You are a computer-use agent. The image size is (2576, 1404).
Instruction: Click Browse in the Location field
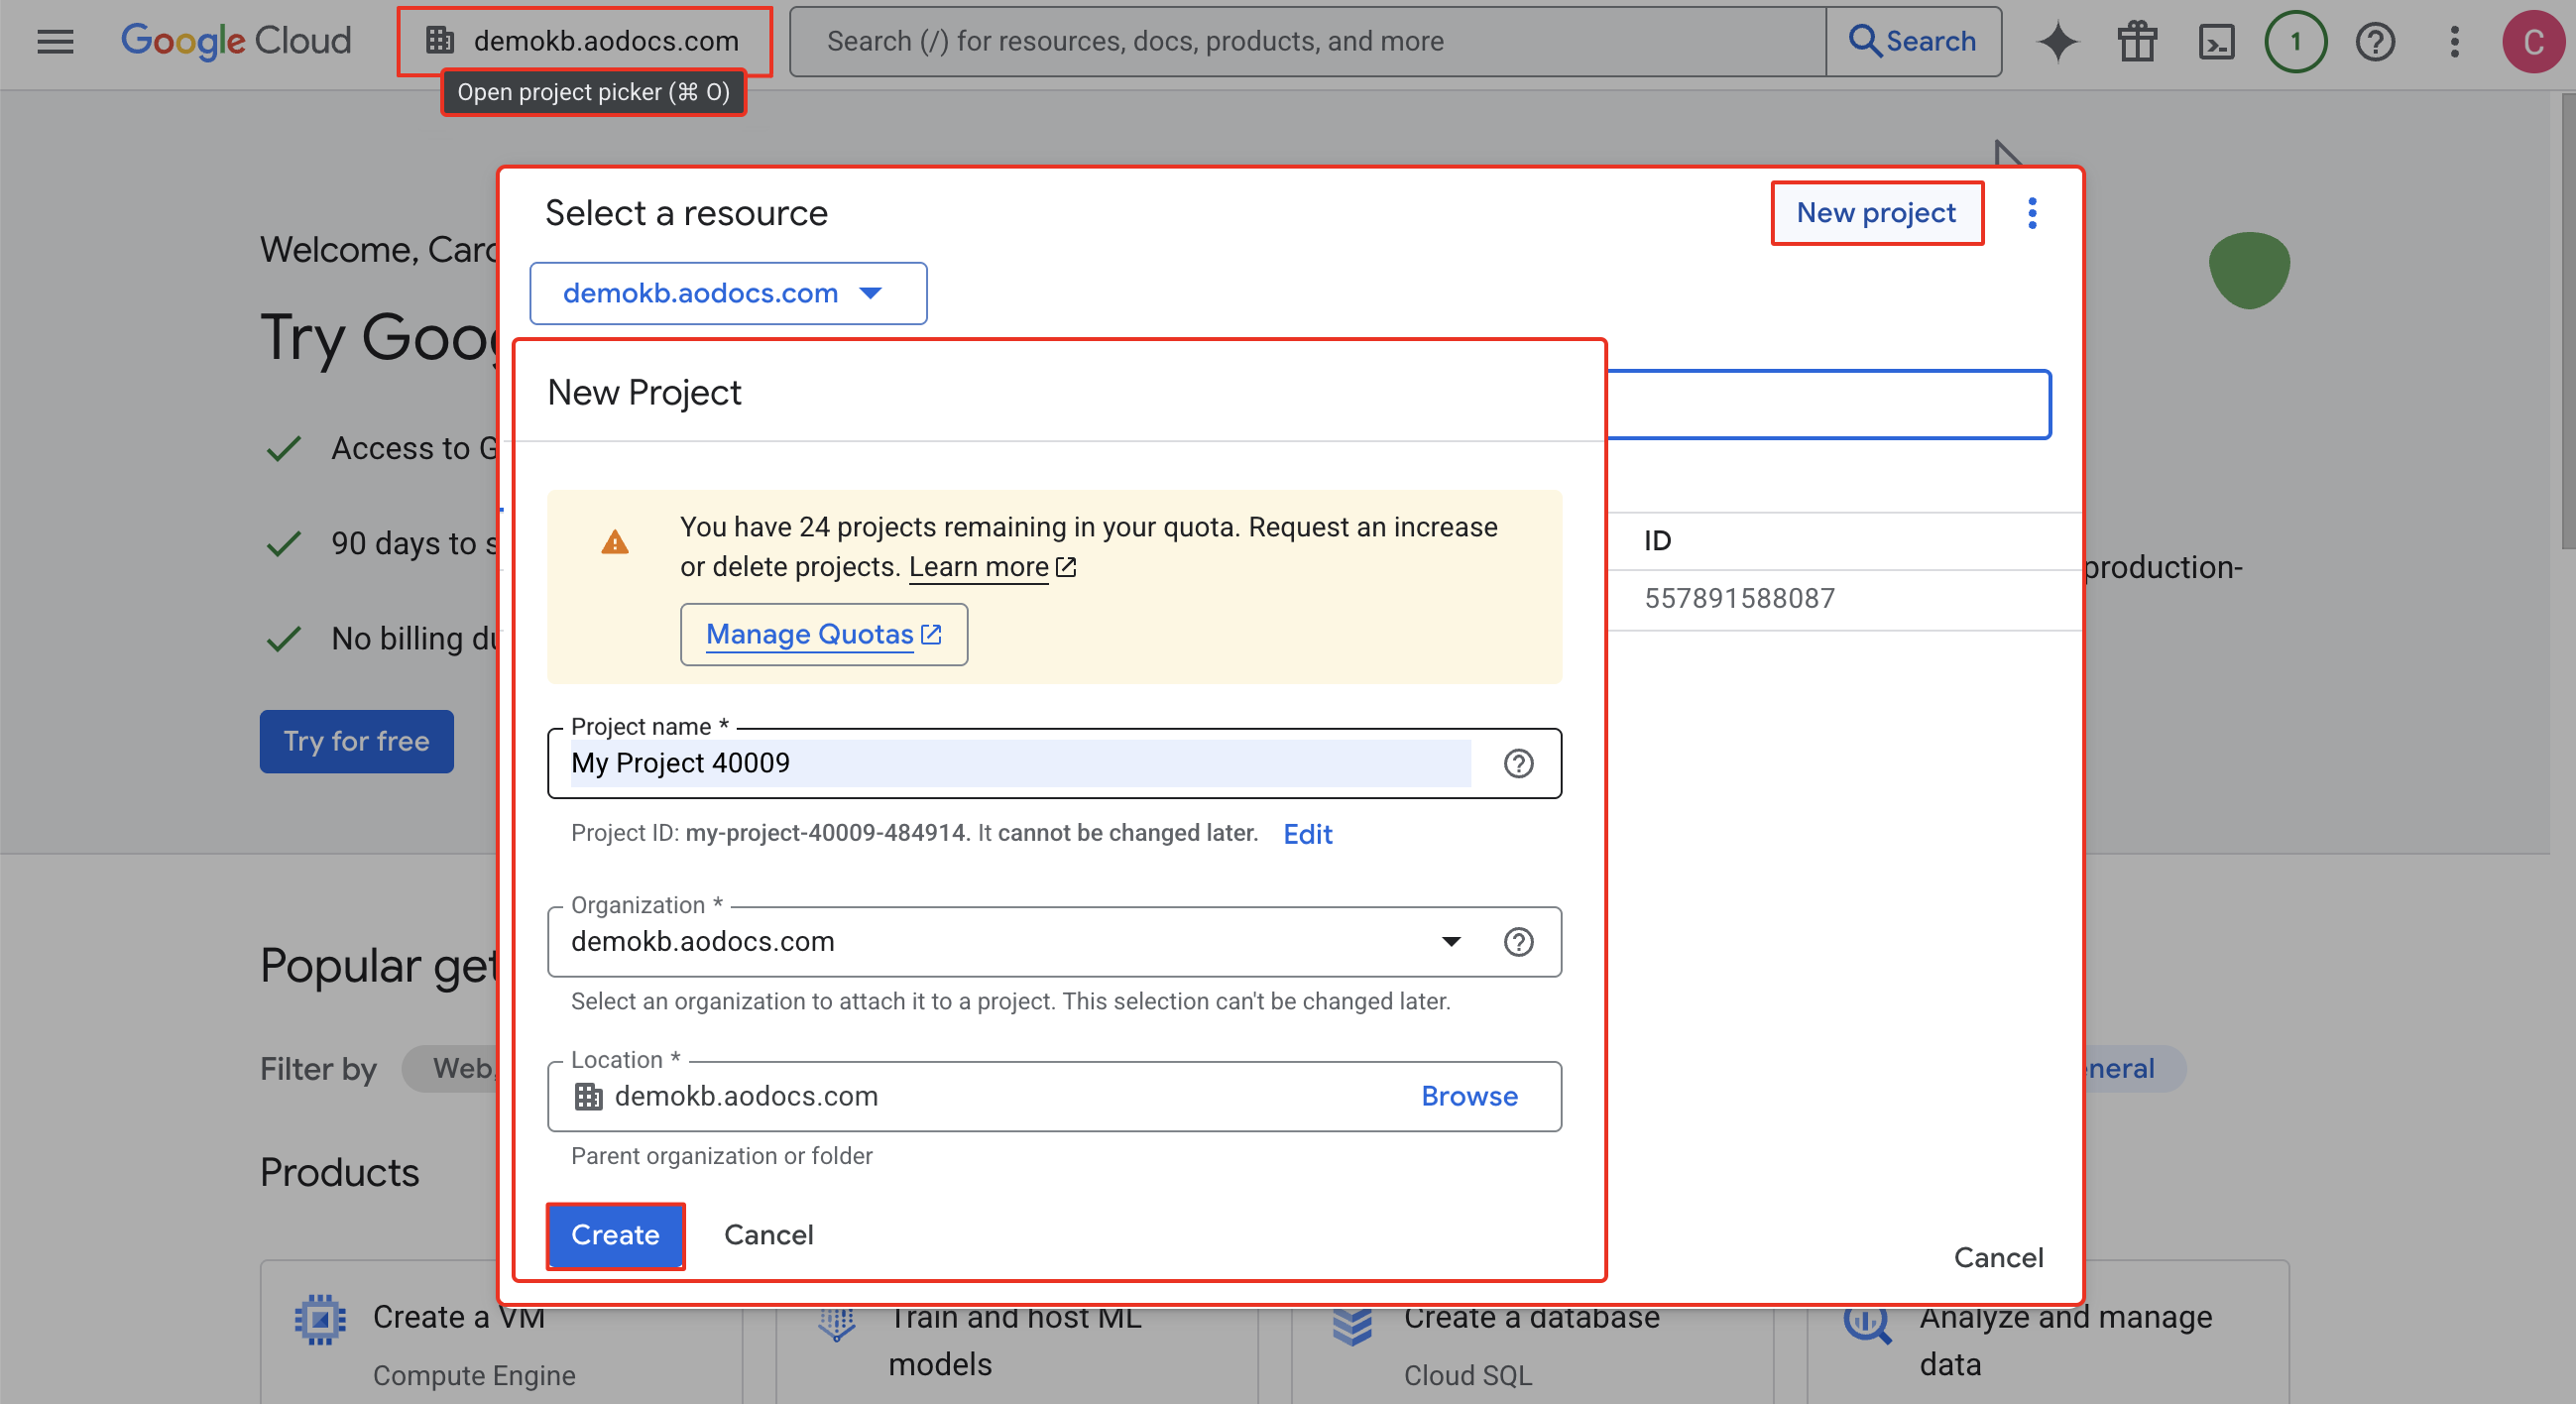click(x=1469, y=1097)
